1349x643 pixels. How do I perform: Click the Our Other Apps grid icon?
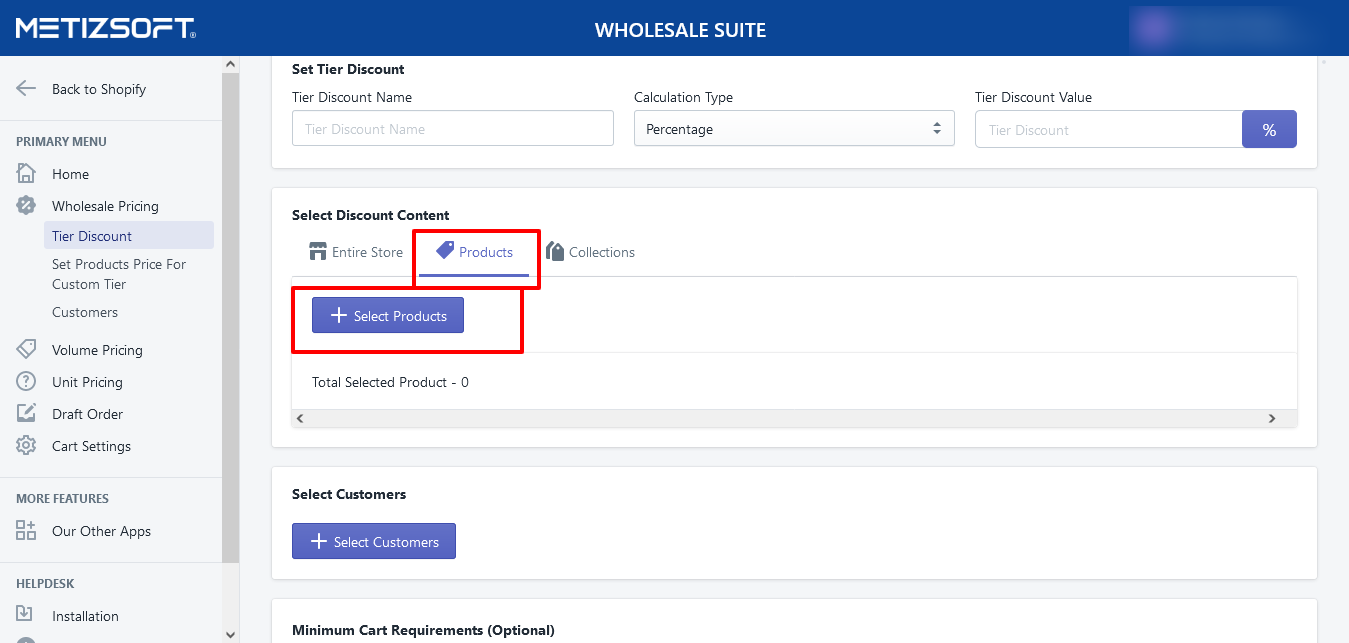pos(26,531)
